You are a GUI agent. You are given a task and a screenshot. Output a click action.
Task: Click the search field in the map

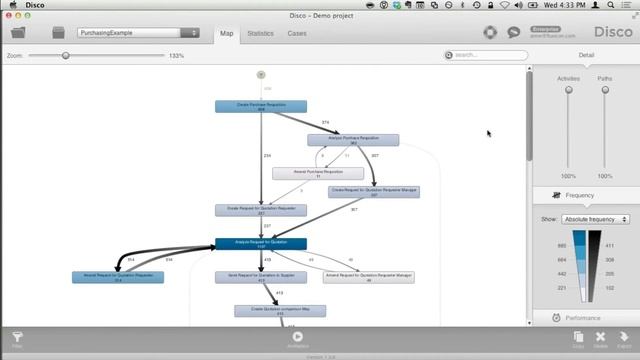coord(486,55)
